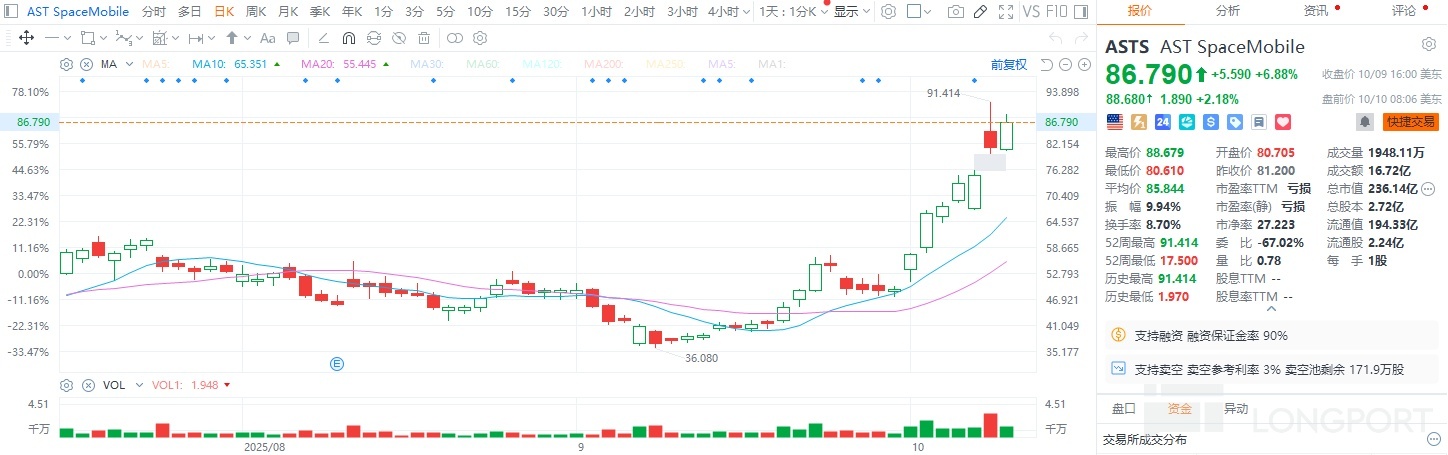The height and width of the screenshot is (455, 1448).
Task: Expand the 显示 display dropdown
Action: coord(851,12)
